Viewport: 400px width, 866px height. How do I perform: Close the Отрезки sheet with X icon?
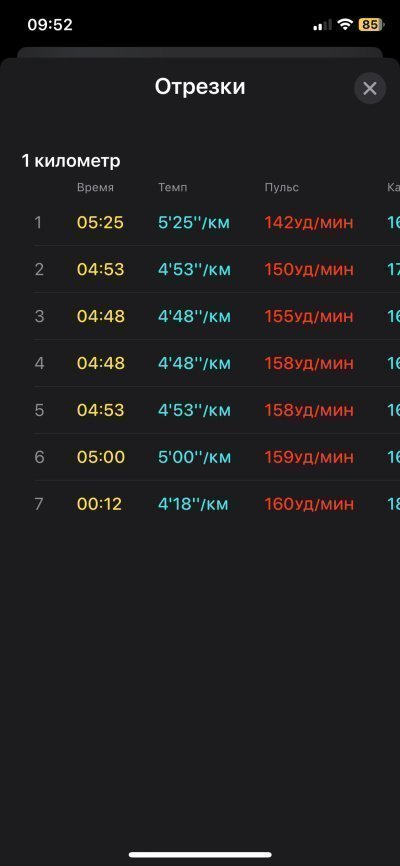pos(370,88)
